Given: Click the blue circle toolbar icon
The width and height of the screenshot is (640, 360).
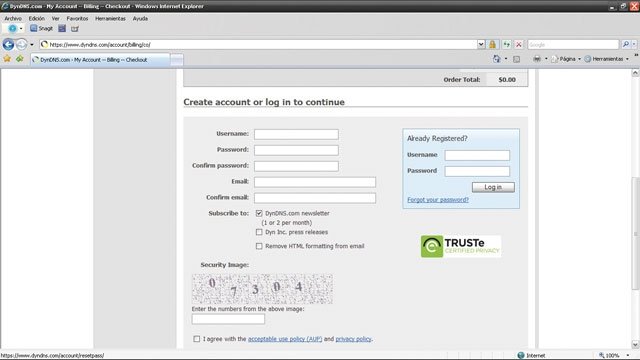Looking at the screenshot, I should pos(12,29).
